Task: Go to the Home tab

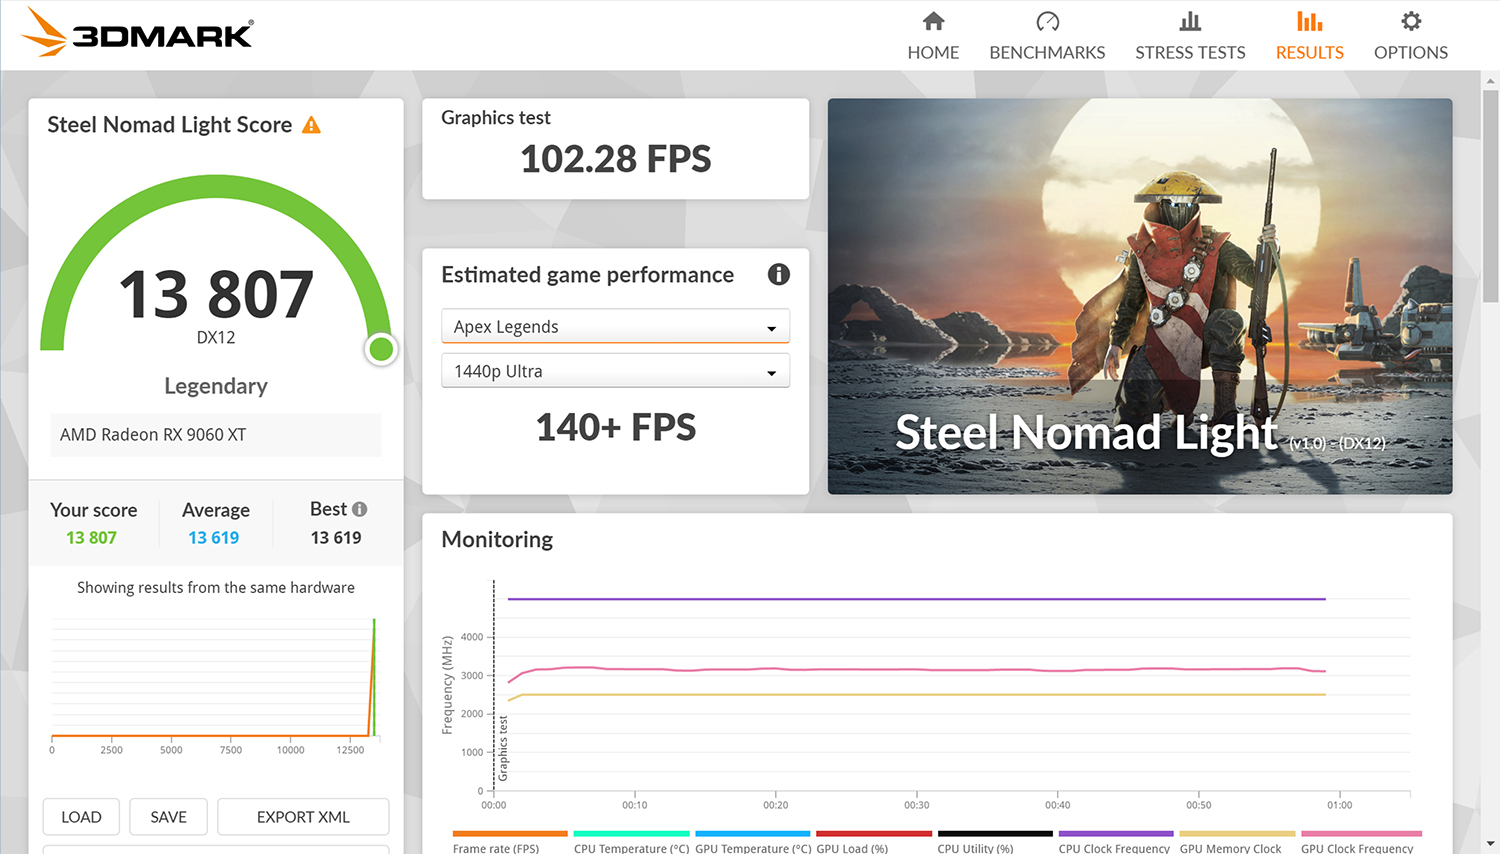Action: tap(933, 36)
